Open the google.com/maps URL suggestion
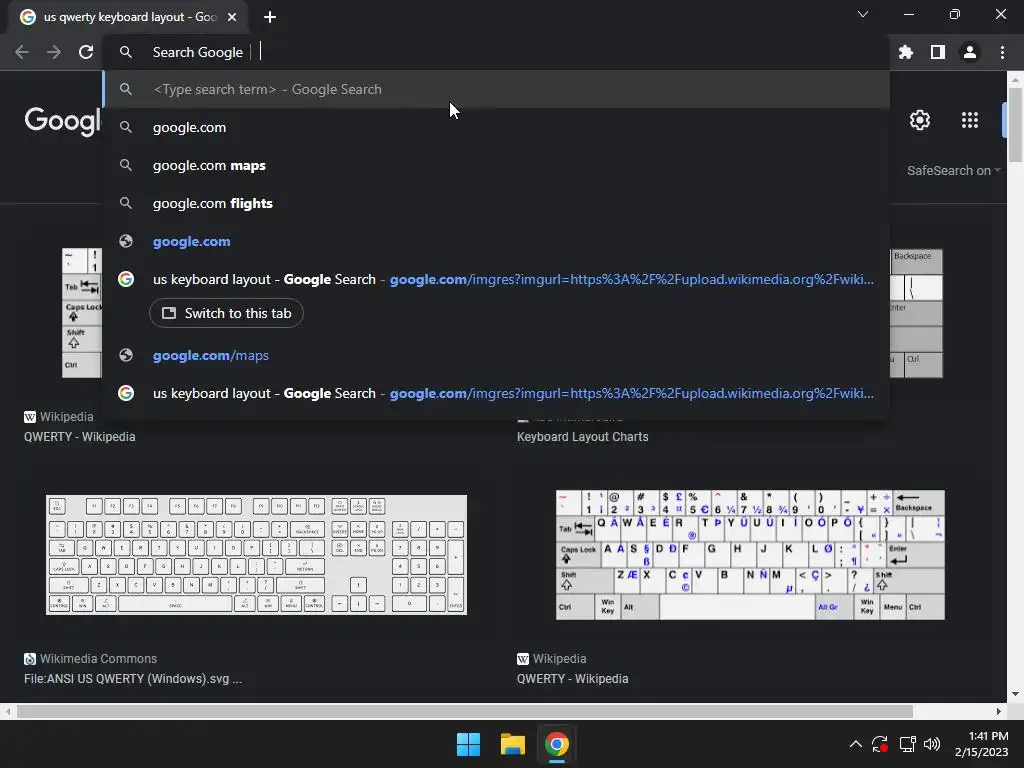The image size is (1024, 768). (496, 355)
